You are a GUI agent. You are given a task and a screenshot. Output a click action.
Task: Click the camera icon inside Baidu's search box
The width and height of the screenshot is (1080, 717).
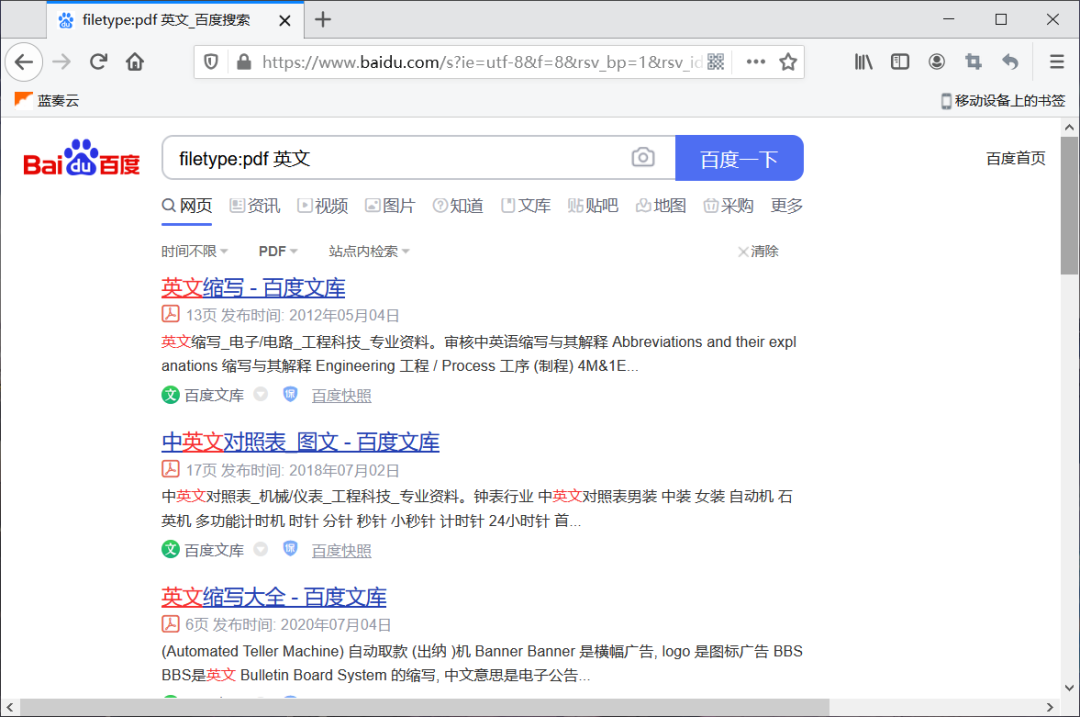[643, 157]
